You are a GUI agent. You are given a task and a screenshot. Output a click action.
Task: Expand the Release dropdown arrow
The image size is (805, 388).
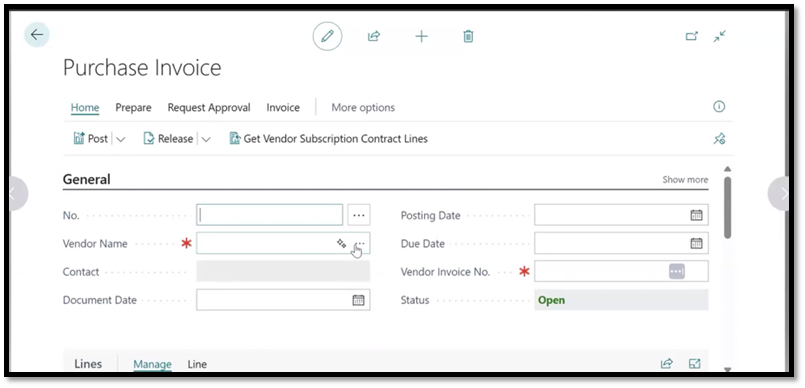point(206,139)
